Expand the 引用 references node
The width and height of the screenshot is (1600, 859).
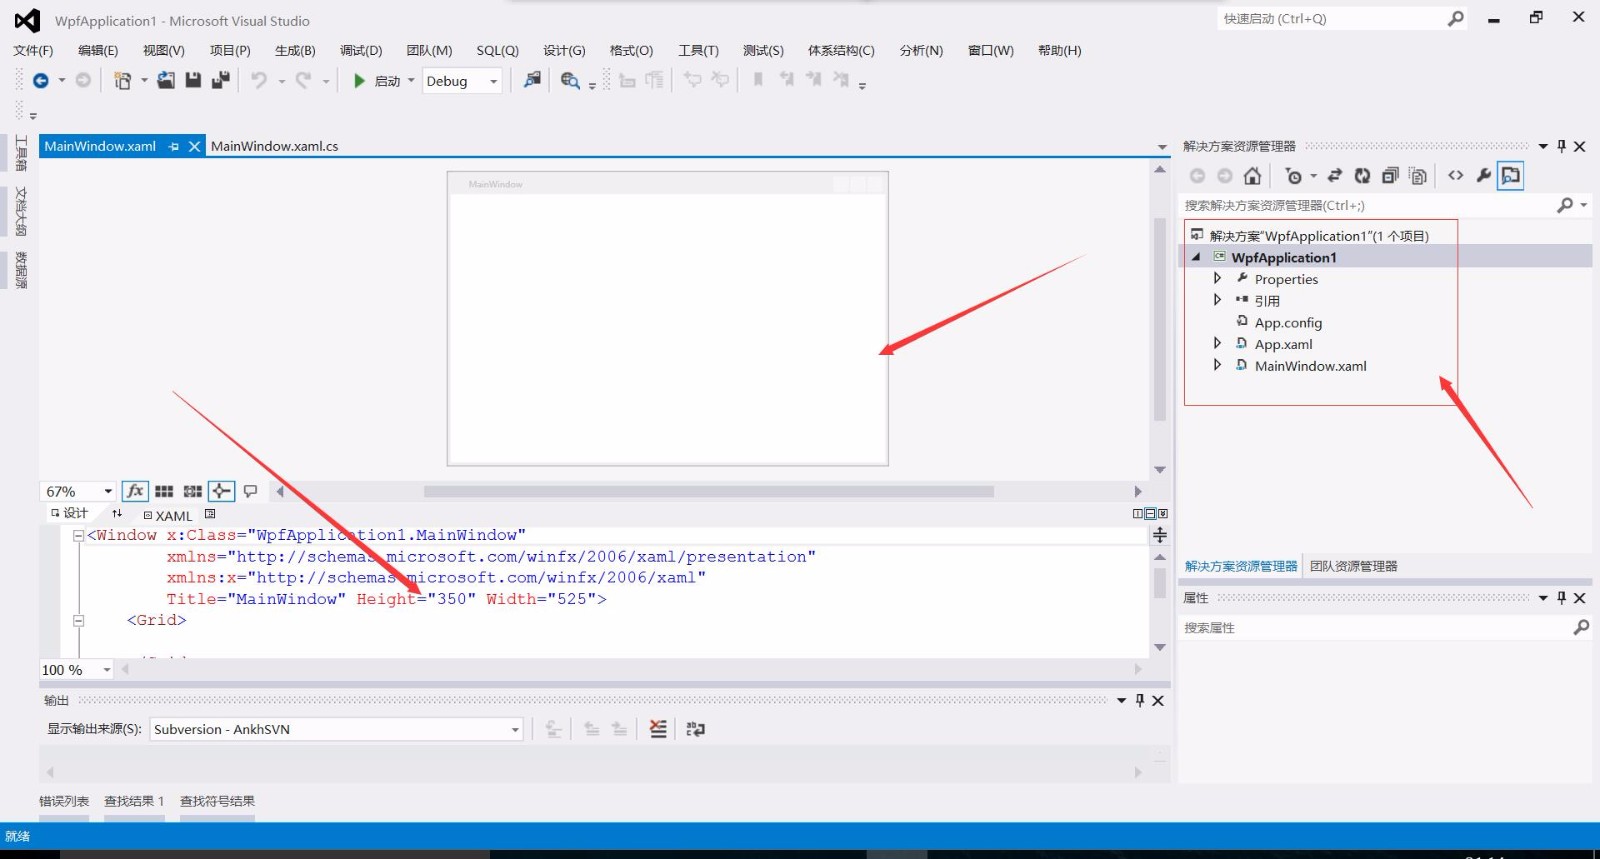click(1217, 299)
